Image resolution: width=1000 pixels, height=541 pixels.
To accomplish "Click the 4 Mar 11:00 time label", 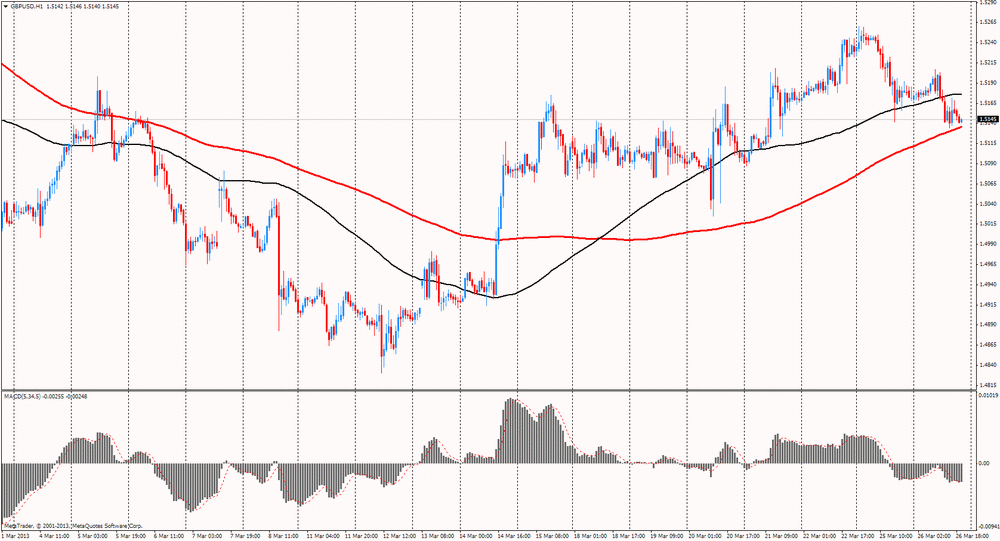I will (x=53, y=537).
